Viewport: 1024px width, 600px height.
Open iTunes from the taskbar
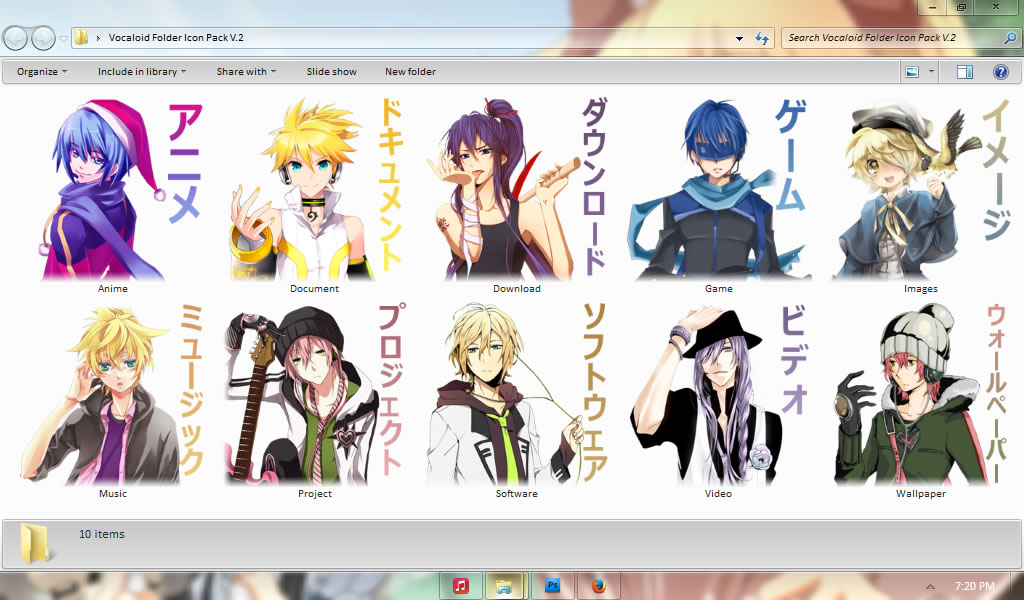pyautogui.click(x=461, y=586)
